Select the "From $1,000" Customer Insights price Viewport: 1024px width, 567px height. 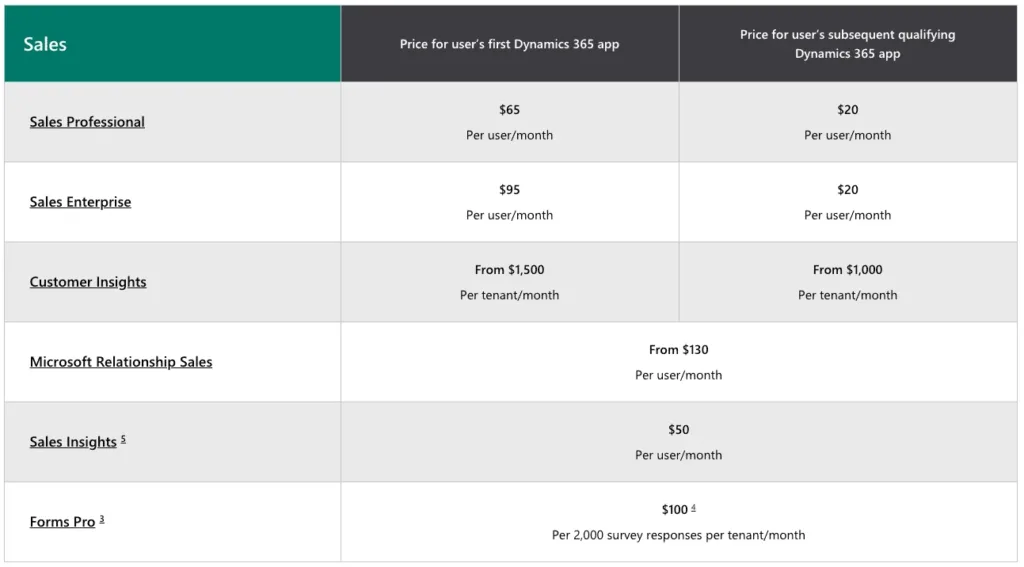[x=847, y=270]
